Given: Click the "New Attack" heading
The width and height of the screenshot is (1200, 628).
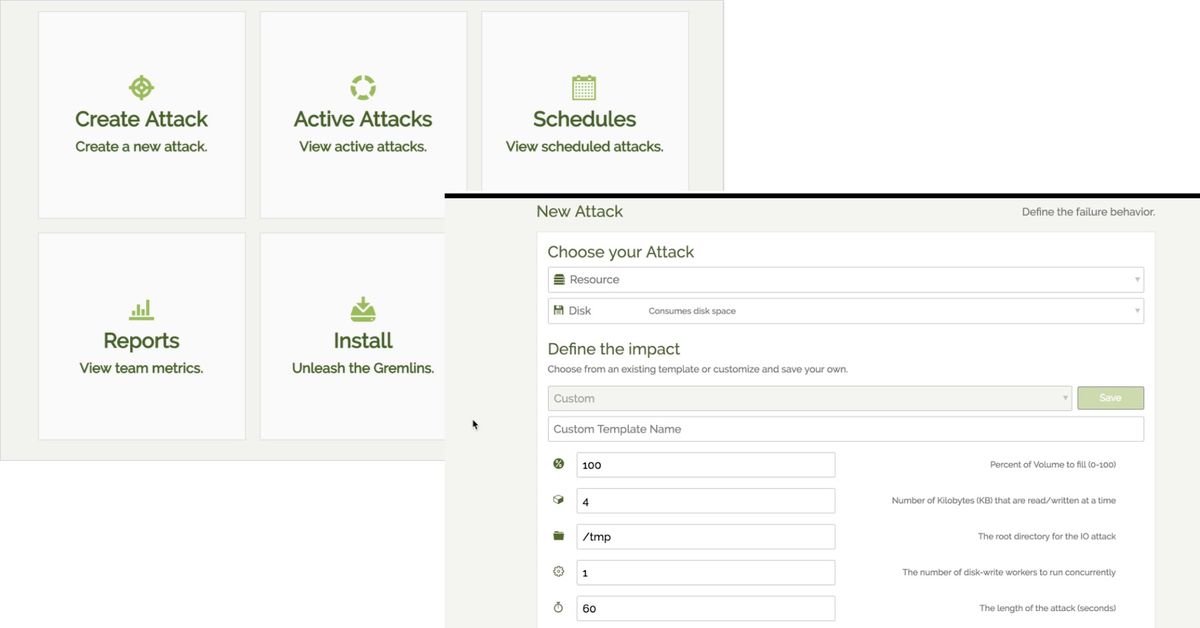Looking at the screenshot, I should tap(580, 212).
